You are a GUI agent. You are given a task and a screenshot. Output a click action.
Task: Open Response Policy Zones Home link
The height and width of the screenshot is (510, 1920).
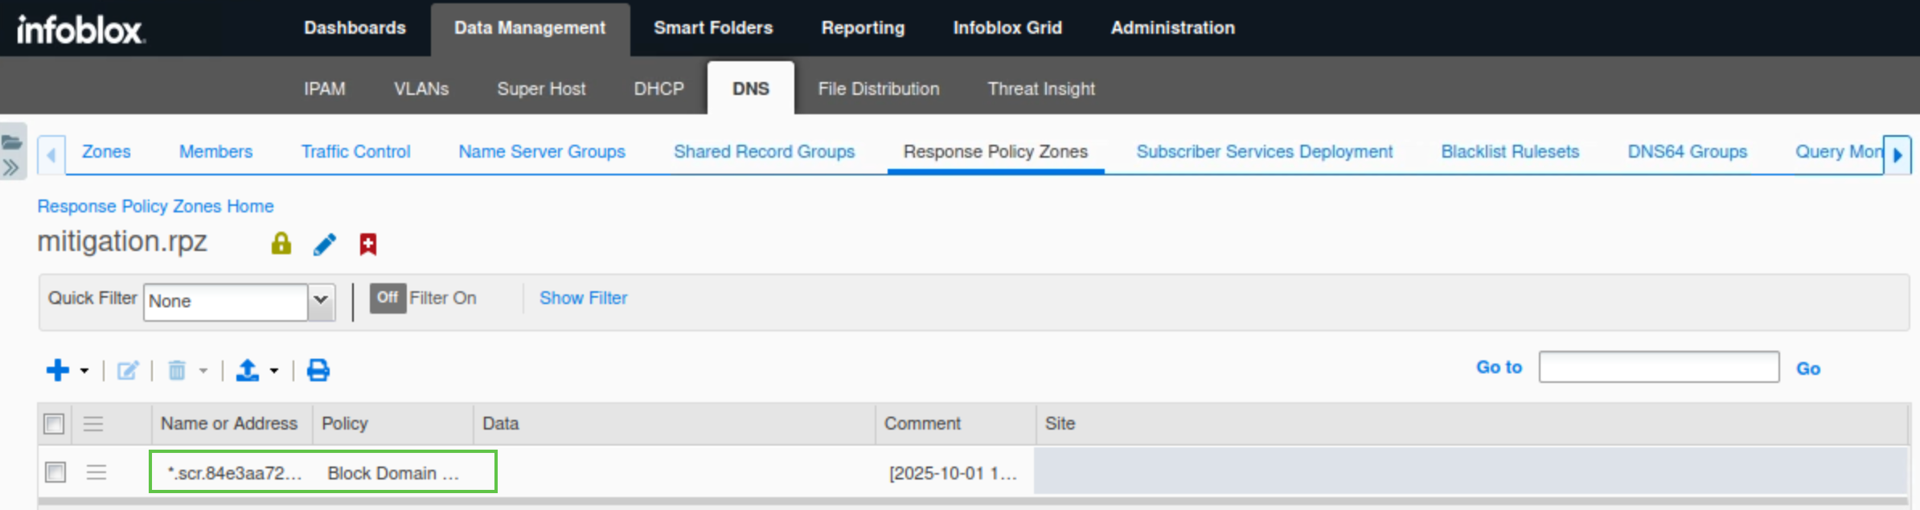point(155,206)
